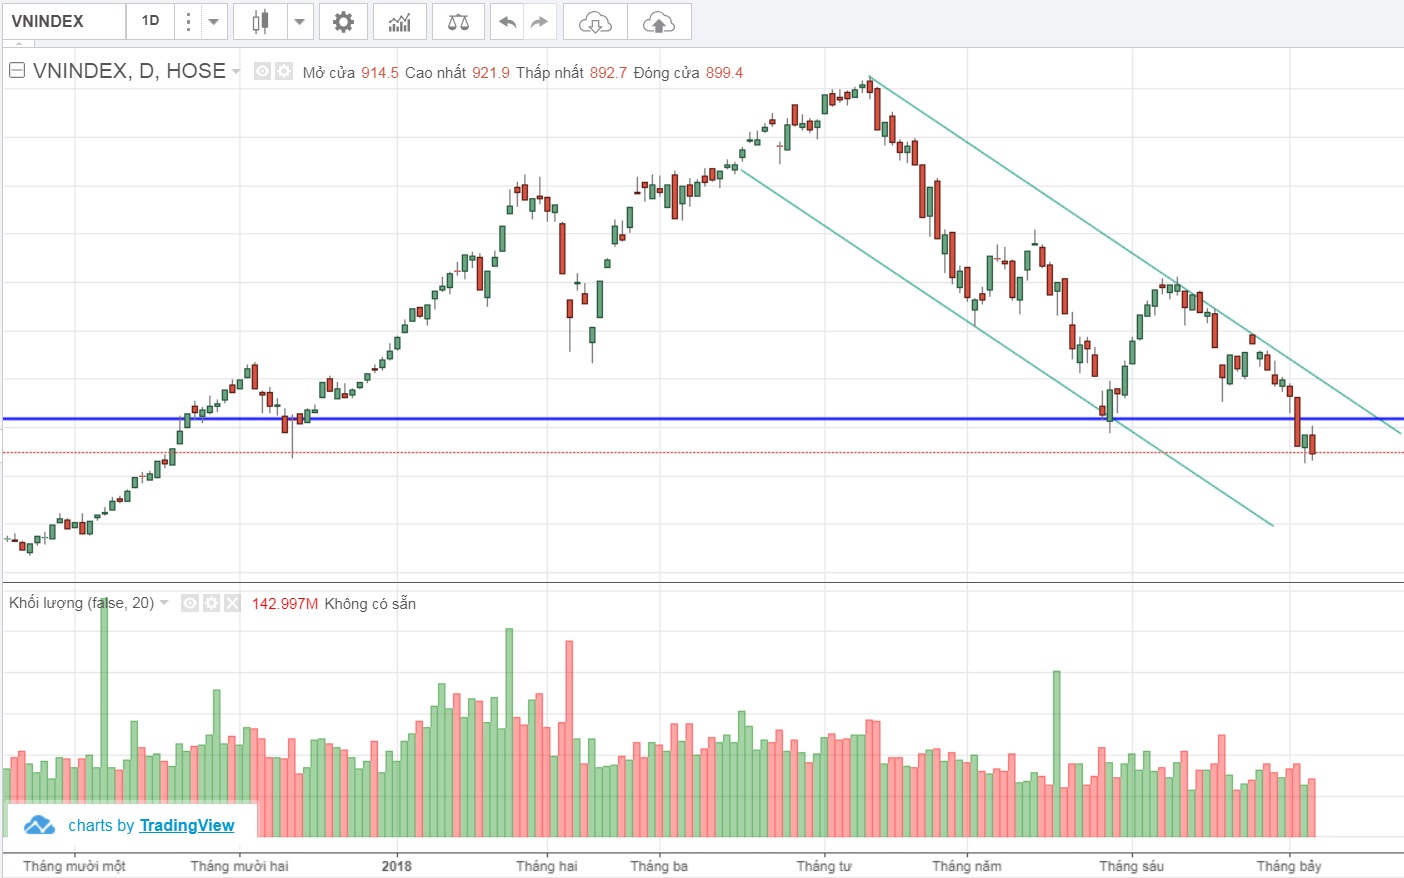This screenshot has width=1404, height=878.
Task: Click the Tháng mười một axis label
Action: (74, 866)
